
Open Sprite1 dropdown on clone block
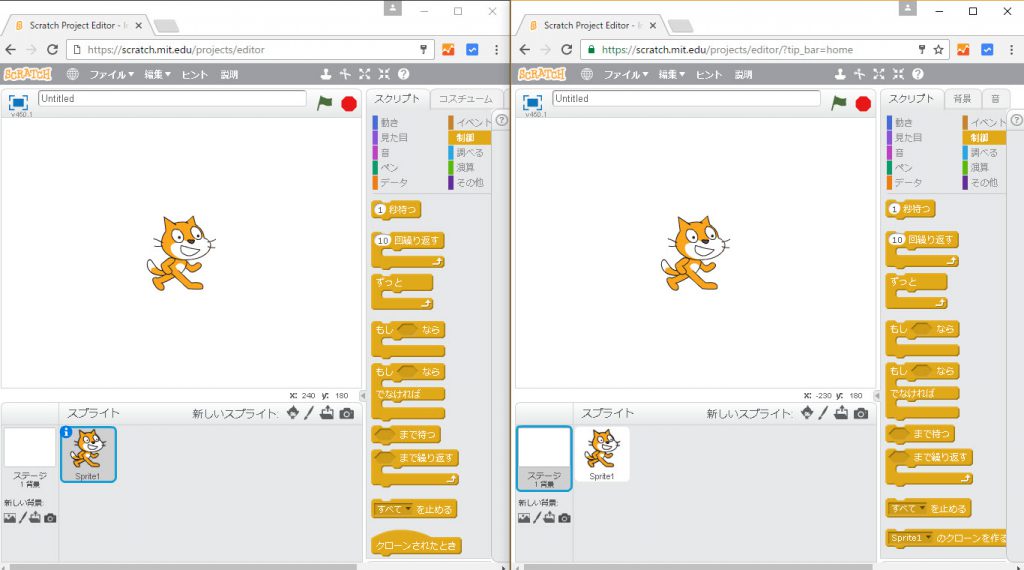pos(910,538)
